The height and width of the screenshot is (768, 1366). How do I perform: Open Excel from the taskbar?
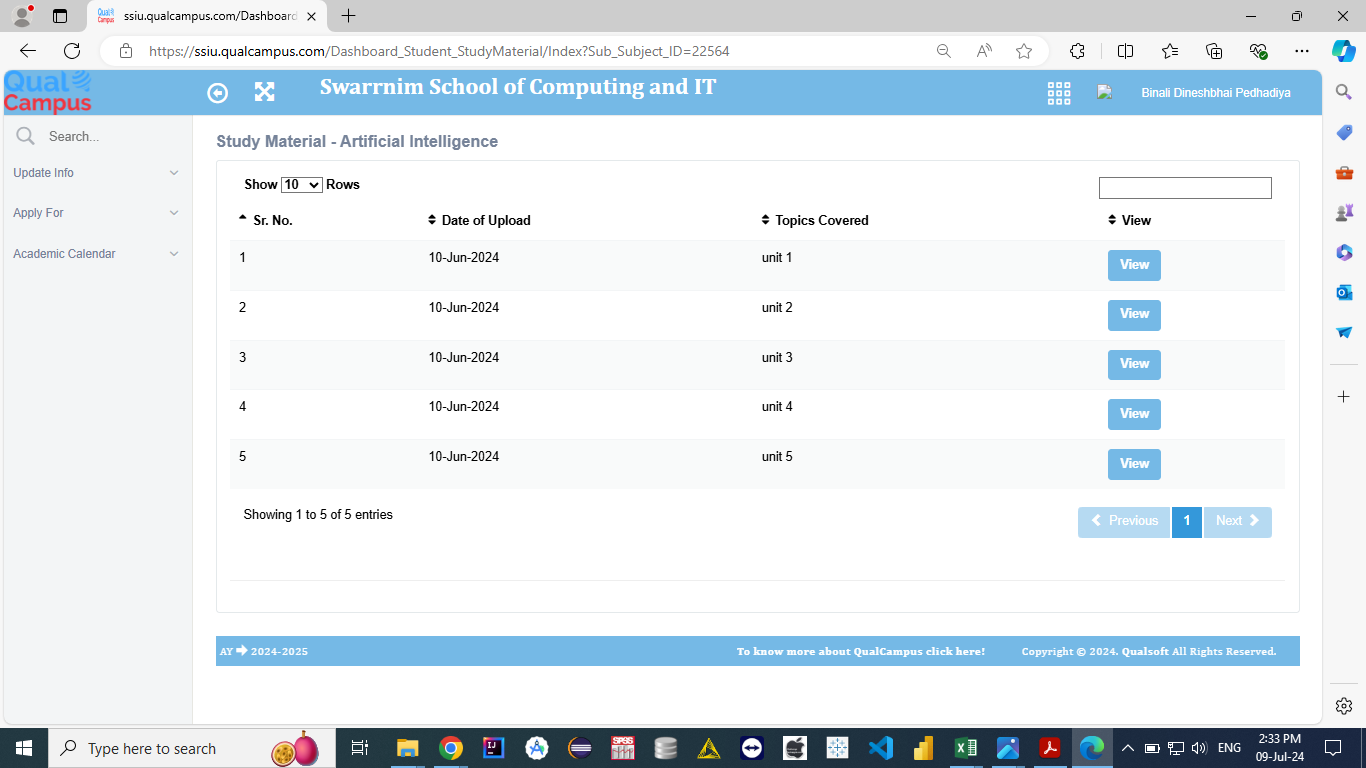[x=965, y=748]
